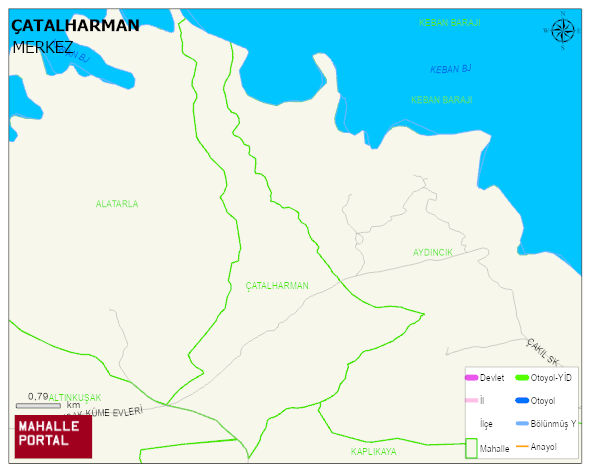Viewport: 591px width, 472px height.
Task: Click the green Otoyol-YİD legend swatch
Action: tap(522, 377)
